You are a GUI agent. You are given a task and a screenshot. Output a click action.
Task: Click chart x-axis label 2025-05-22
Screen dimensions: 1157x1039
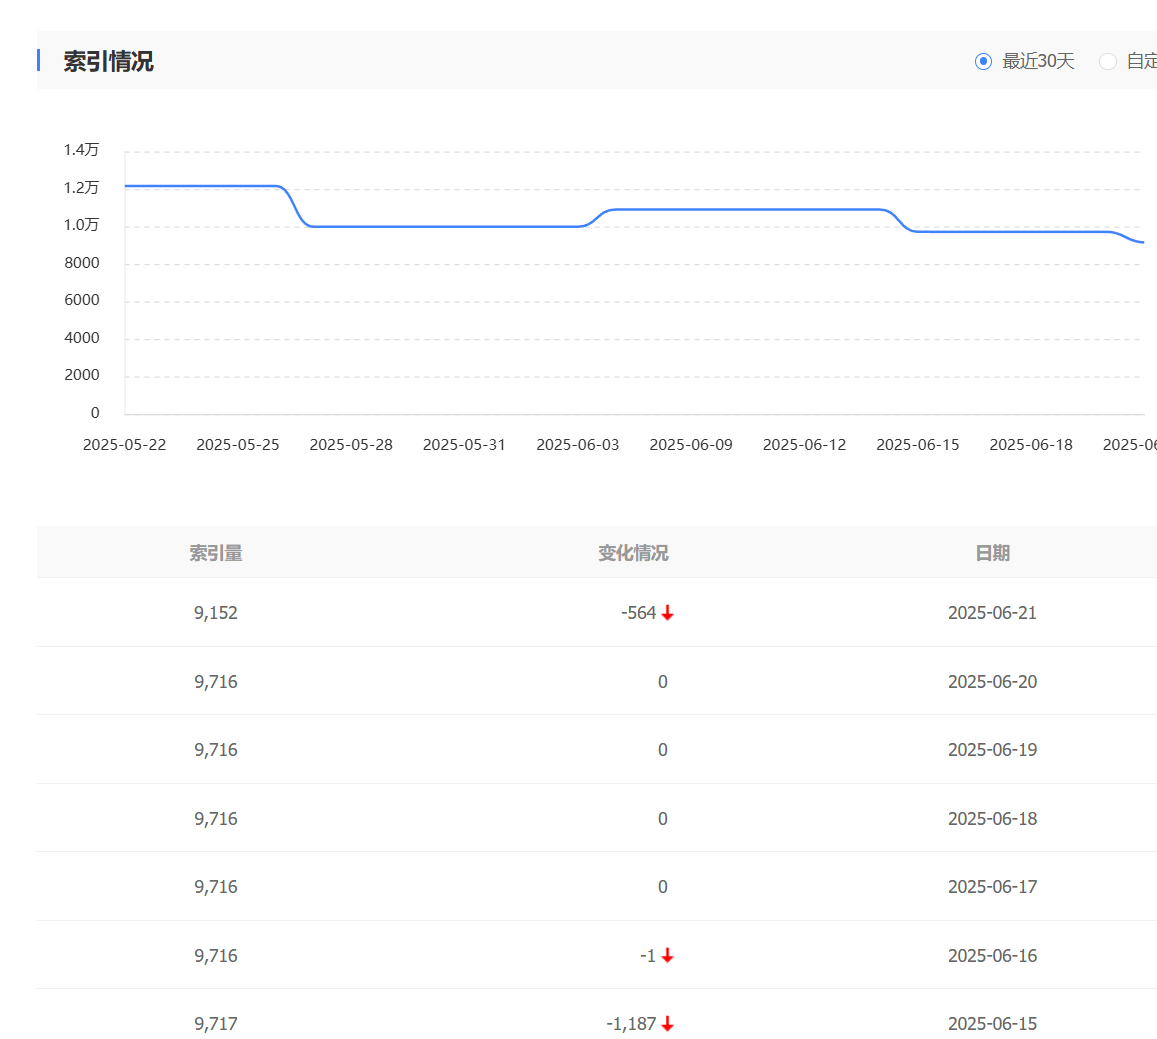[x=125, y=445]
